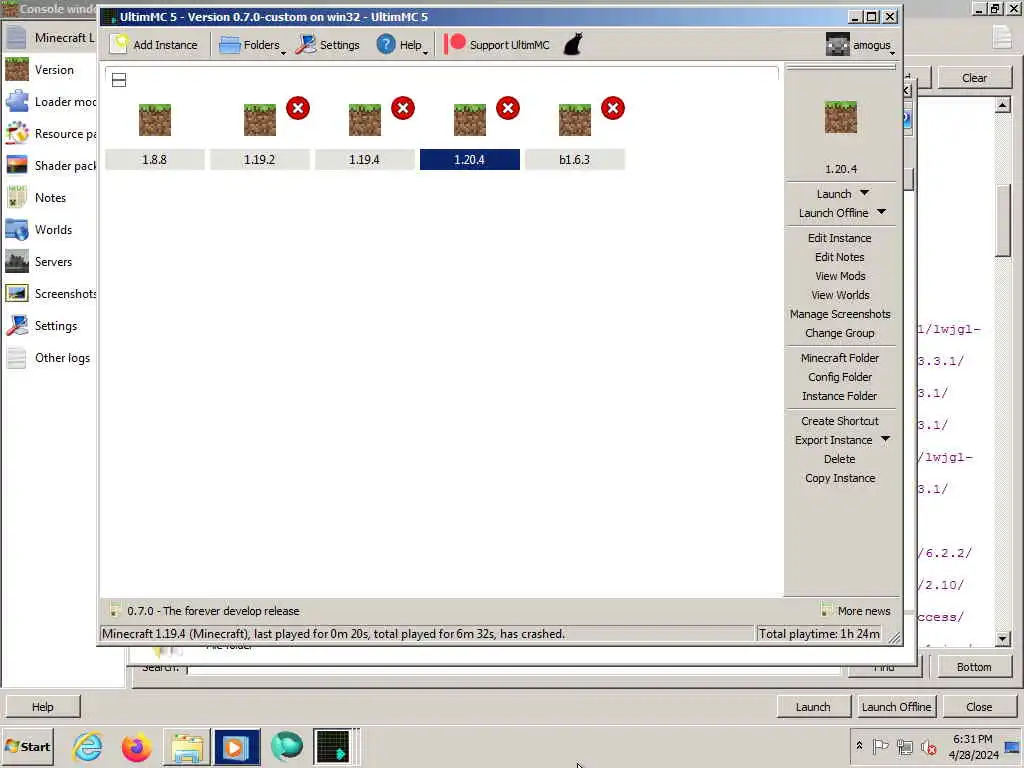Click Help button in console window
This screenshot has width=1024, height=768.
pyautogui.click(x=42, y=707)
